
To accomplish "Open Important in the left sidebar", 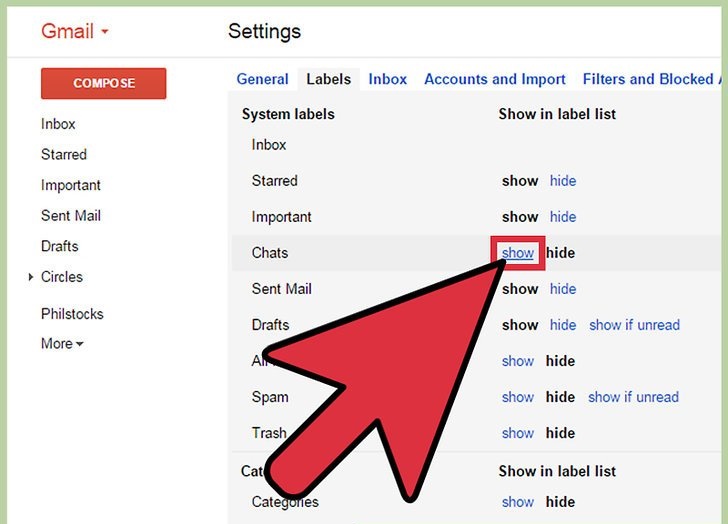I will click(71, 185).
